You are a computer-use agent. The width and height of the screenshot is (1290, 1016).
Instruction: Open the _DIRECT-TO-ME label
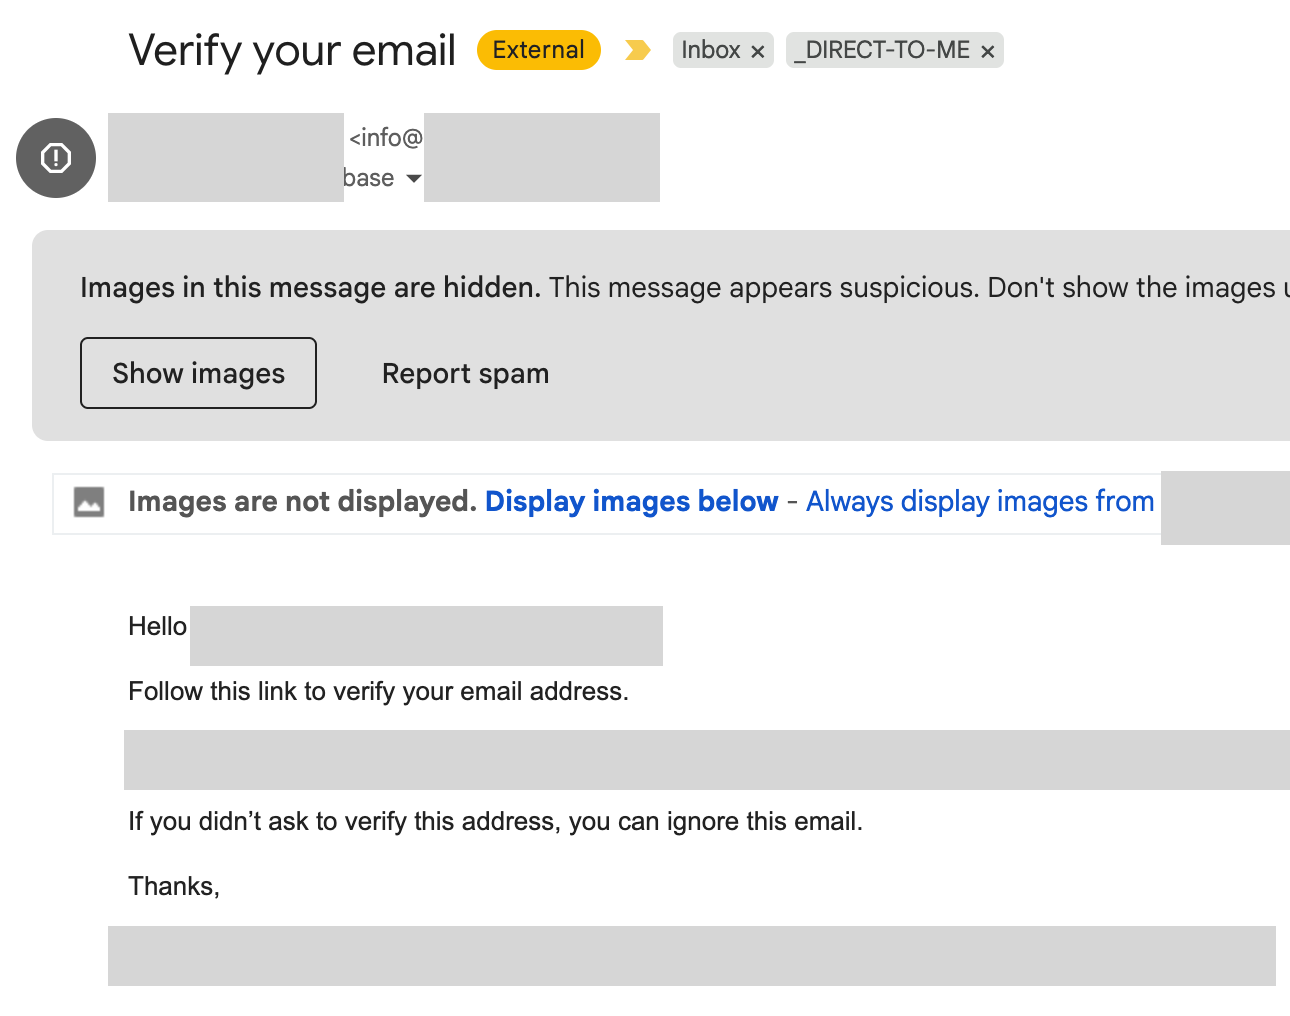click(x=881, y=50)
